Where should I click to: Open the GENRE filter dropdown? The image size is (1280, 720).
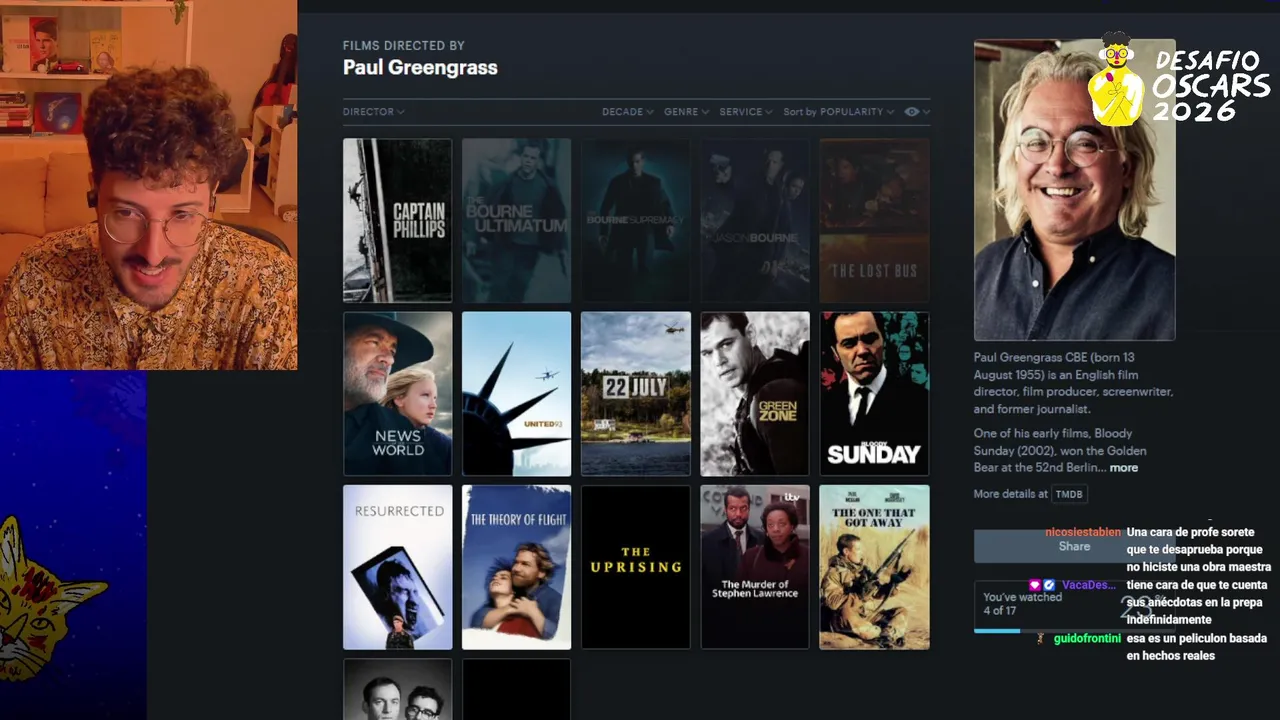[x=686, y=112]
